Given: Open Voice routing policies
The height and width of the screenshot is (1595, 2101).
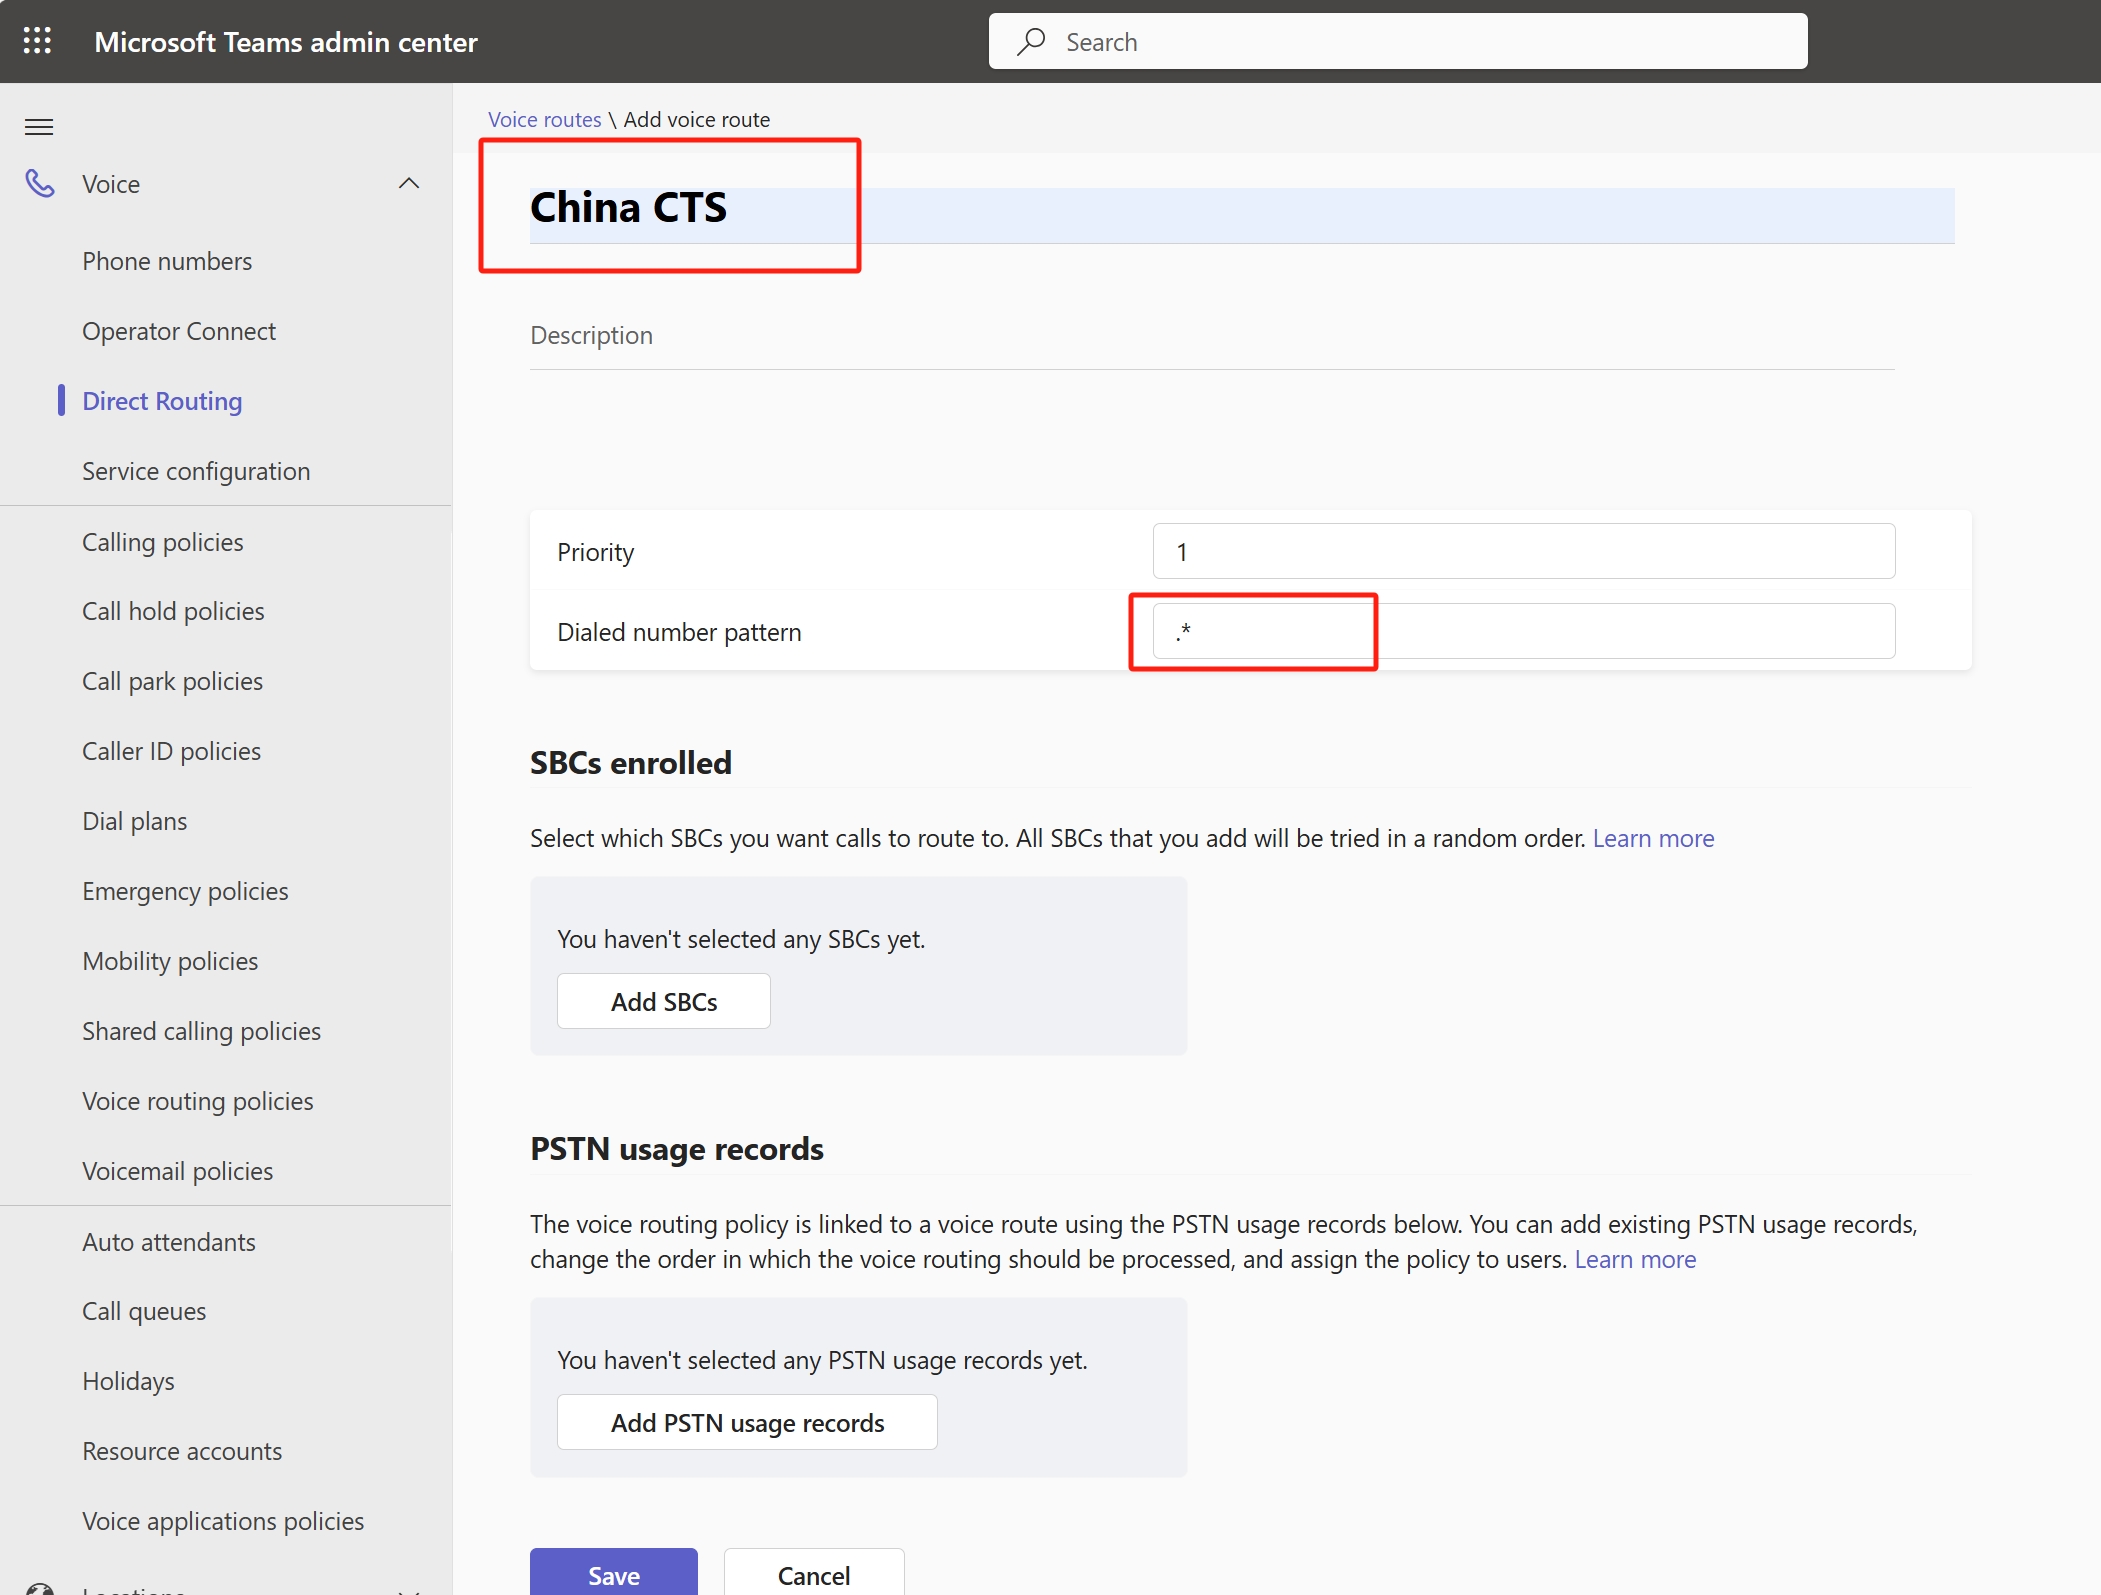Looking at the screenshot, I should (198, 1101).
